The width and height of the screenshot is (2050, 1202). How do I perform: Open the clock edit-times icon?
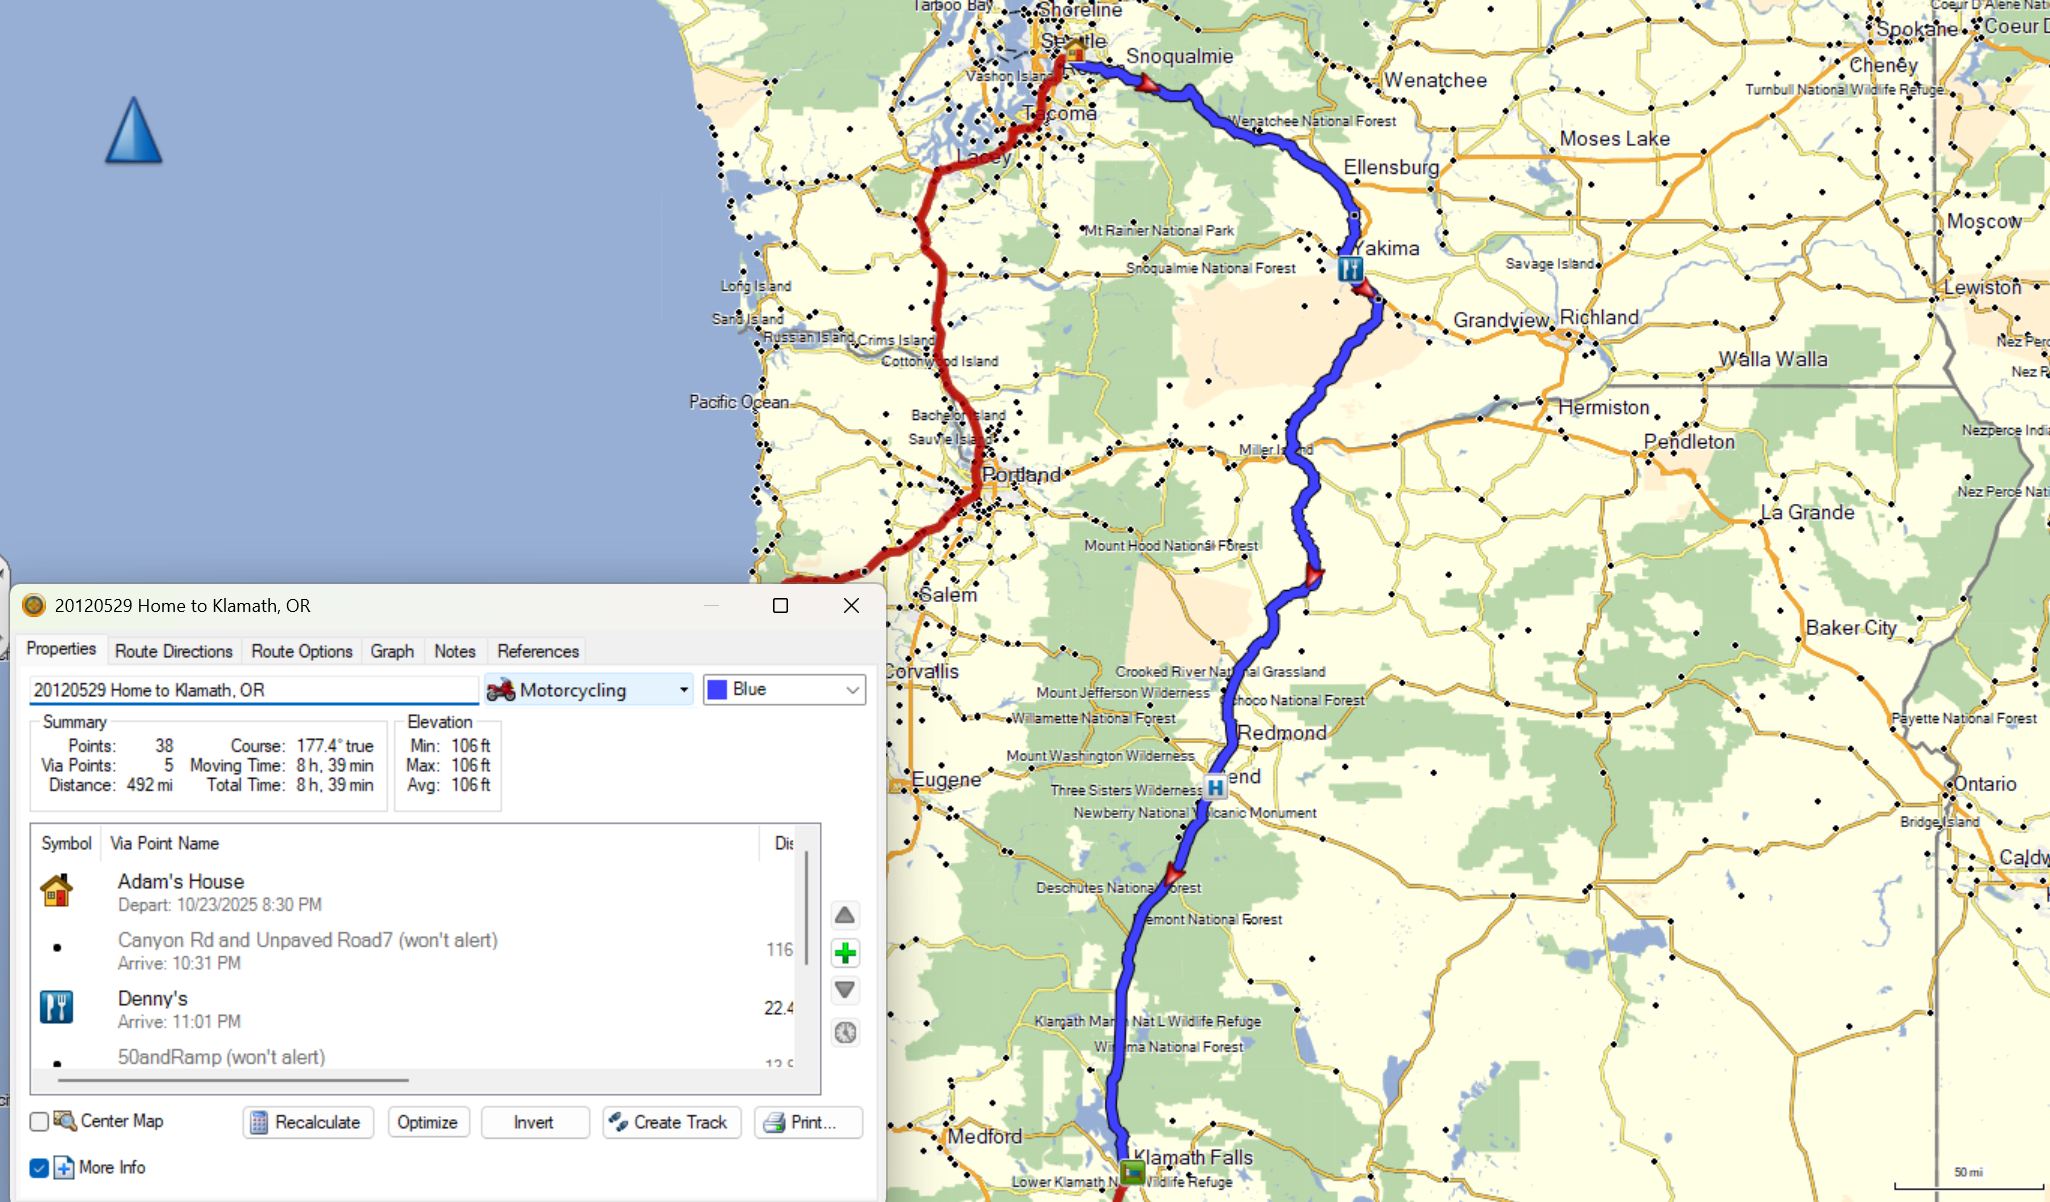click(x=845, y=1032)
